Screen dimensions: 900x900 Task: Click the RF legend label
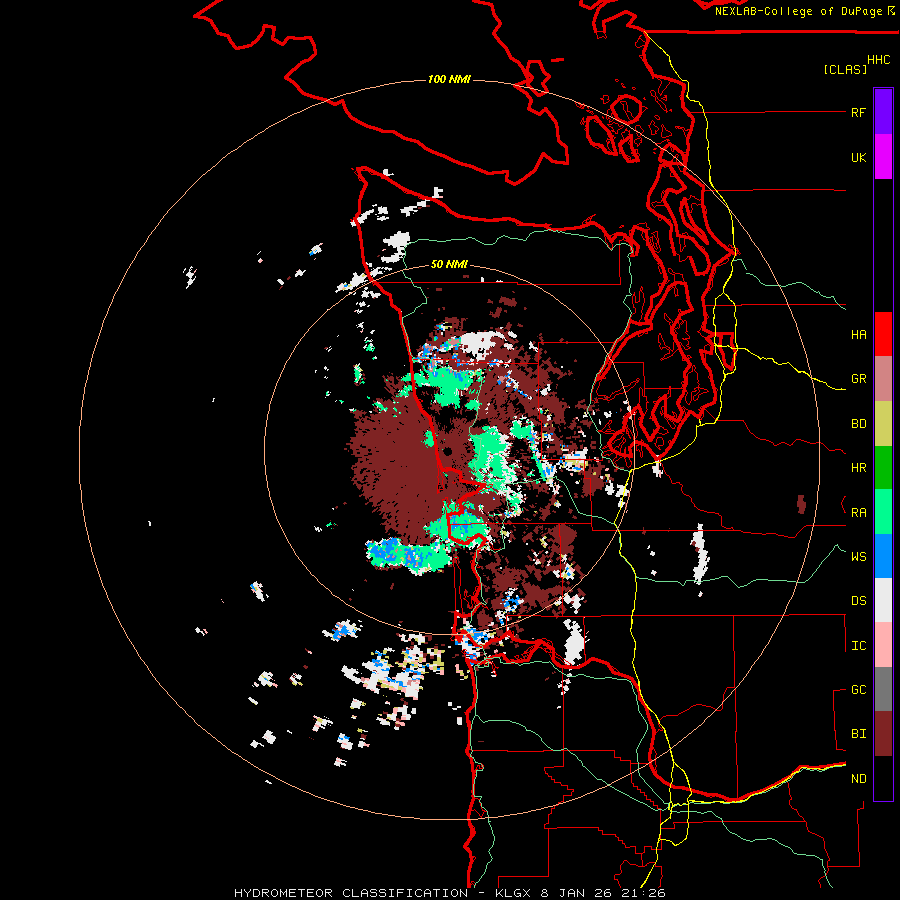pyautogui.click(x=858, y=112)
